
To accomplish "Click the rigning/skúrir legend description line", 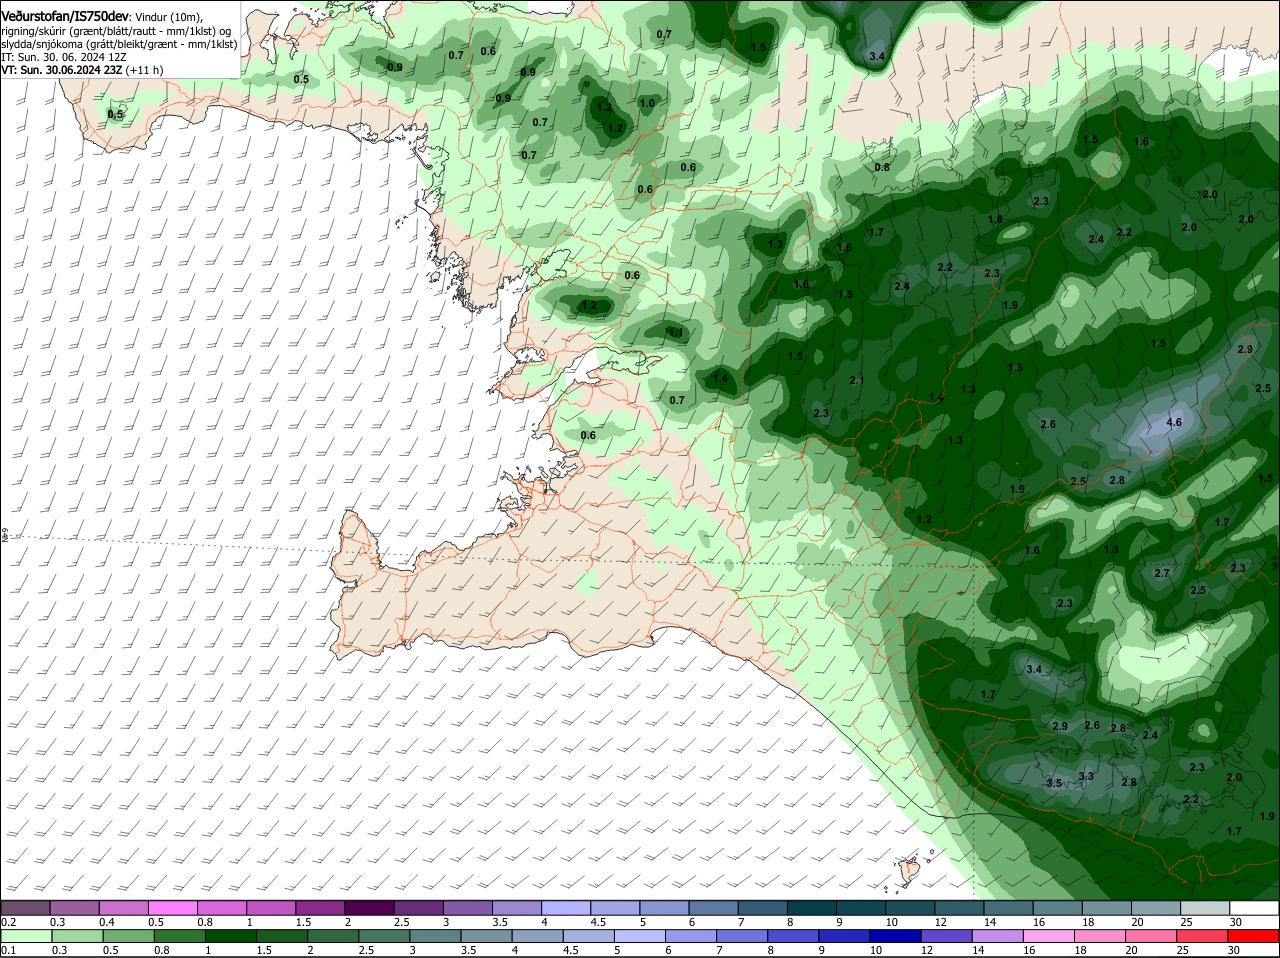I will click(x=115, y=31).
